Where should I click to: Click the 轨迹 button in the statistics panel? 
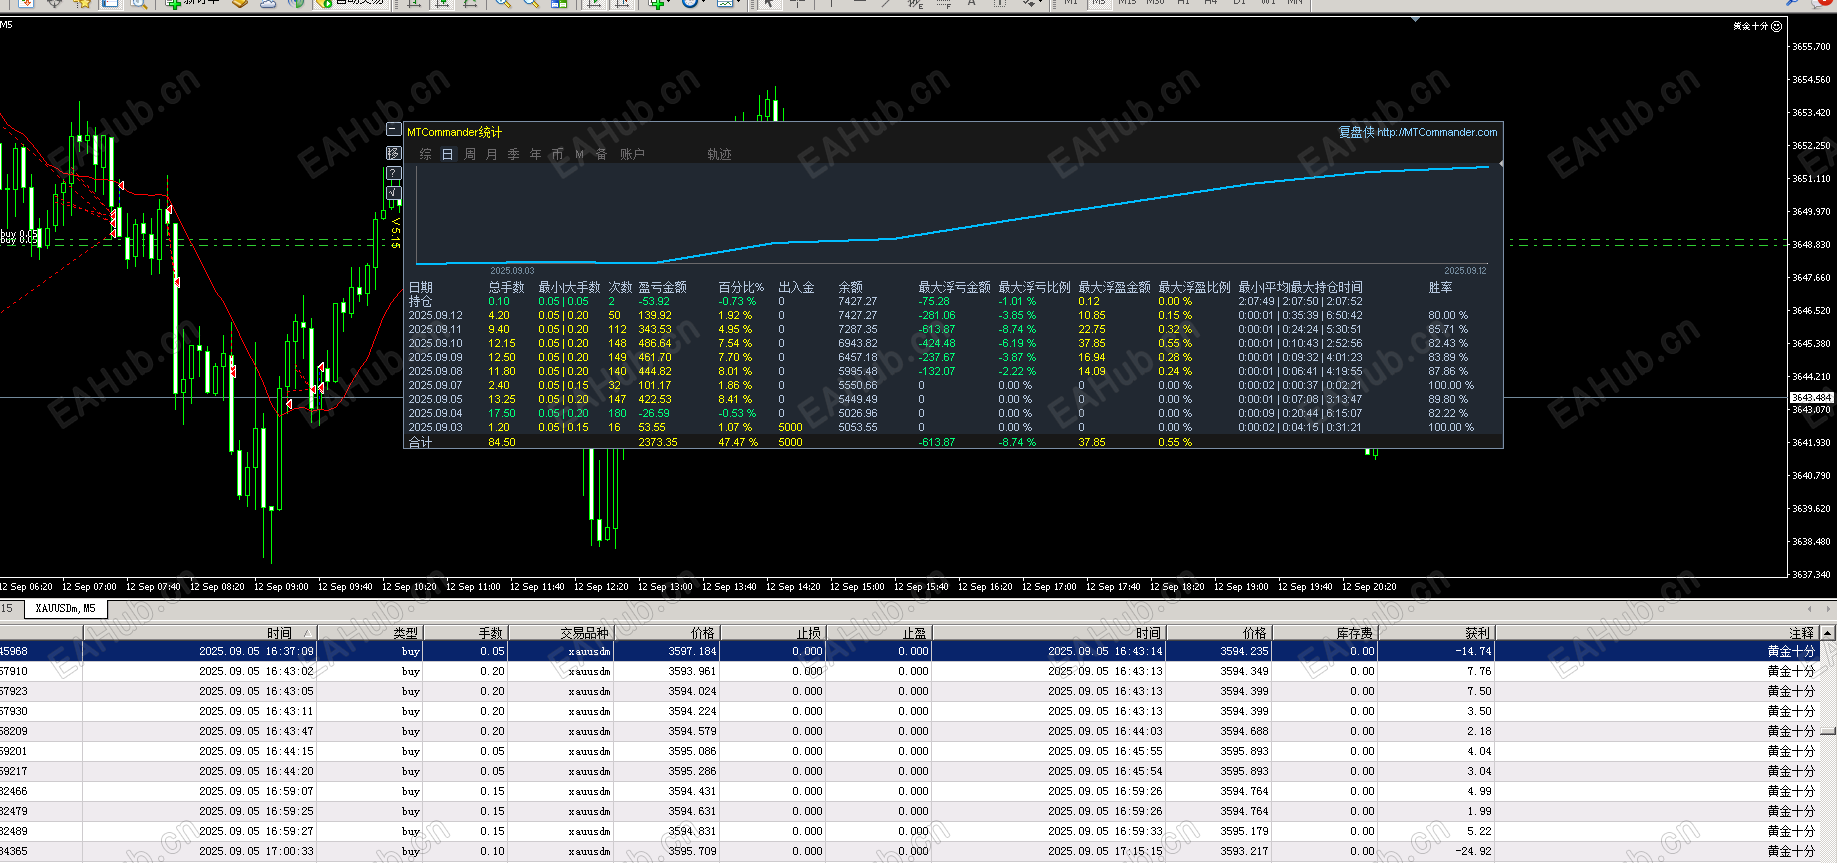pyautogui.click(x=719, y=154)
